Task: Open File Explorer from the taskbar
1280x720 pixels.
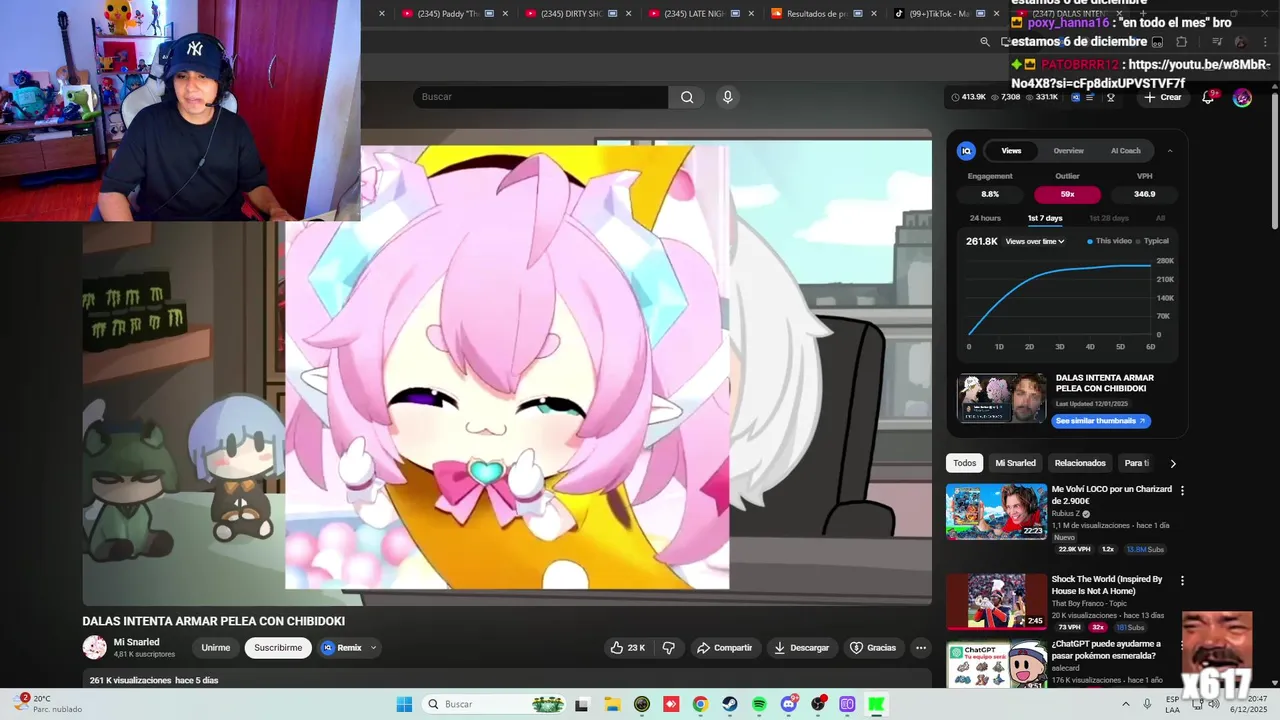Action: (x=612, y=704)
